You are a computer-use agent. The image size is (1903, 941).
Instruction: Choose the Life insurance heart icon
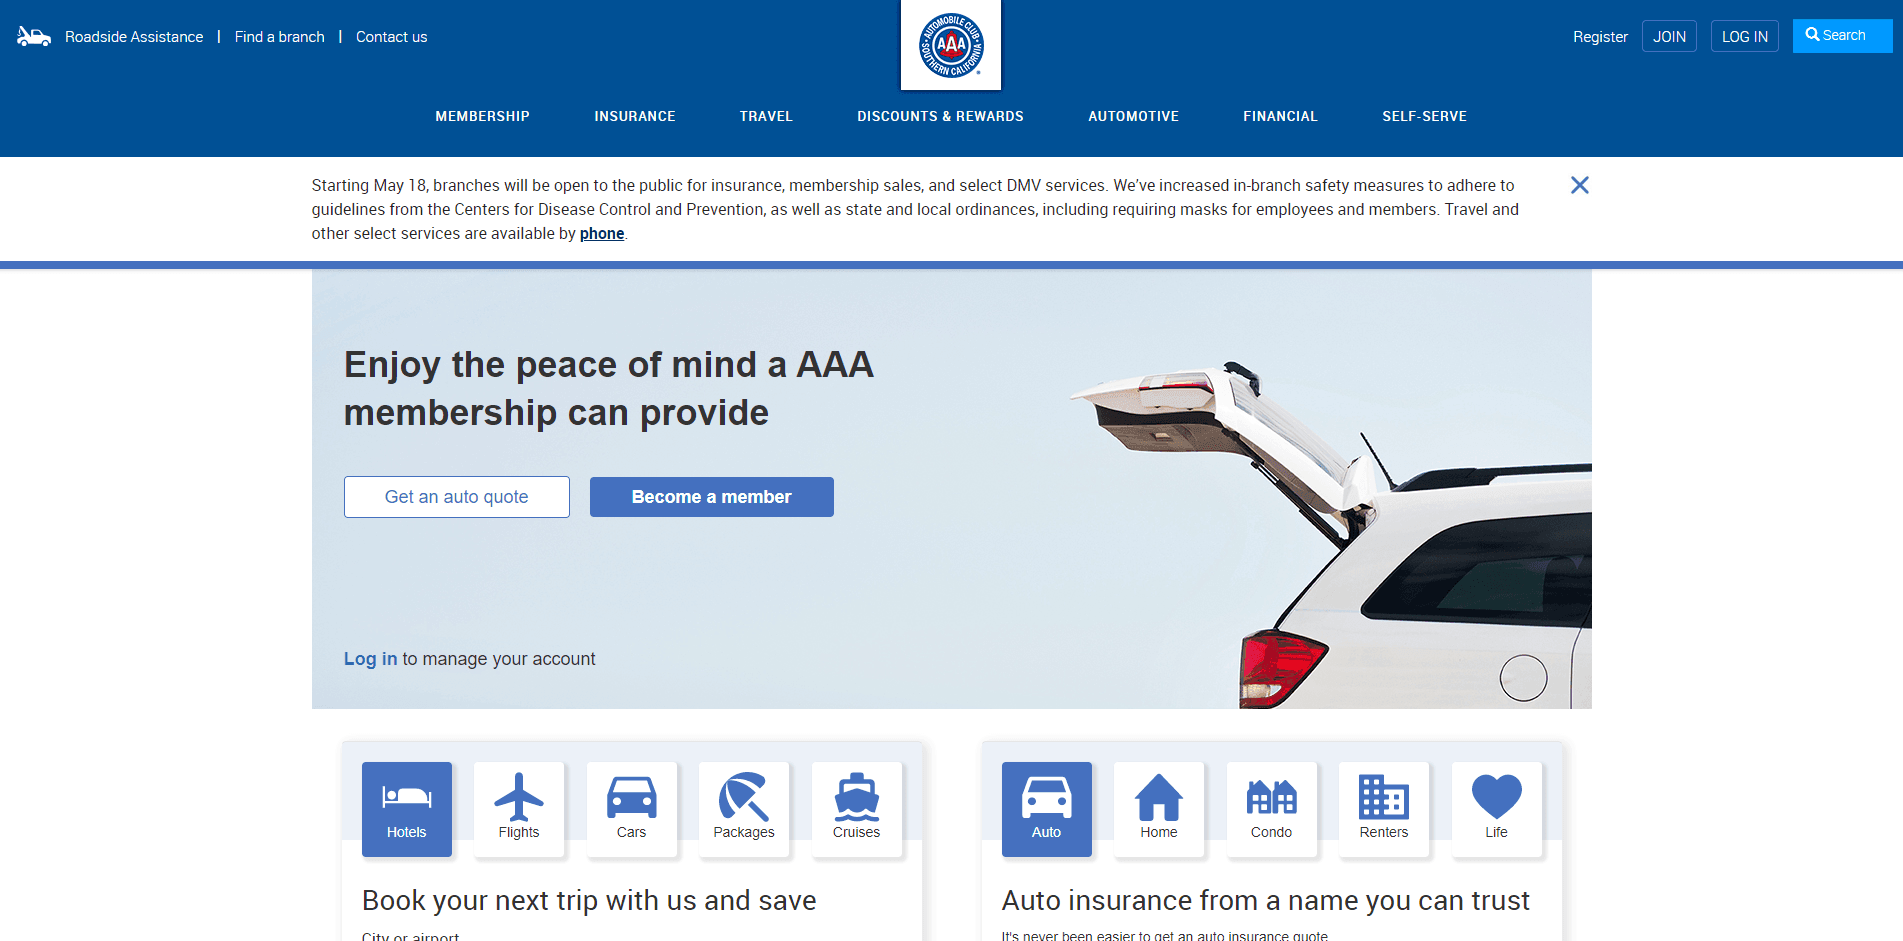click(x=1497, y=809)
